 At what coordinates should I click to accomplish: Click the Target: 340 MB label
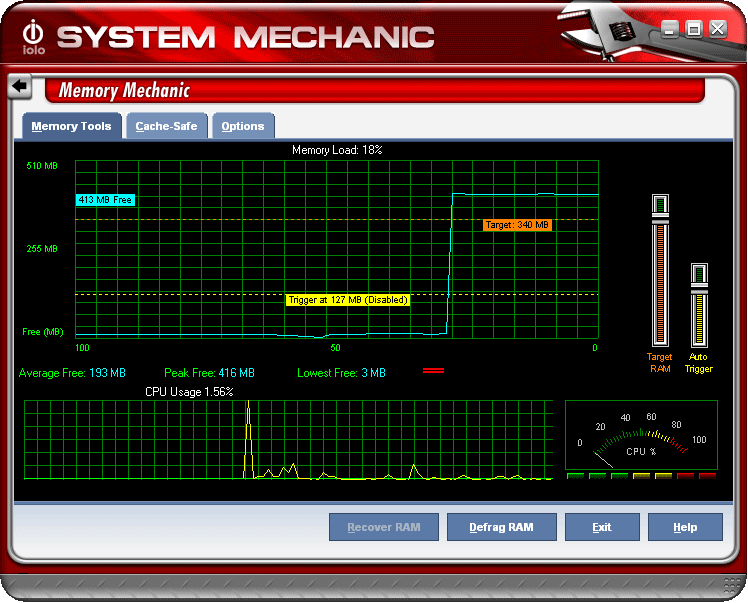pos(517,225)
